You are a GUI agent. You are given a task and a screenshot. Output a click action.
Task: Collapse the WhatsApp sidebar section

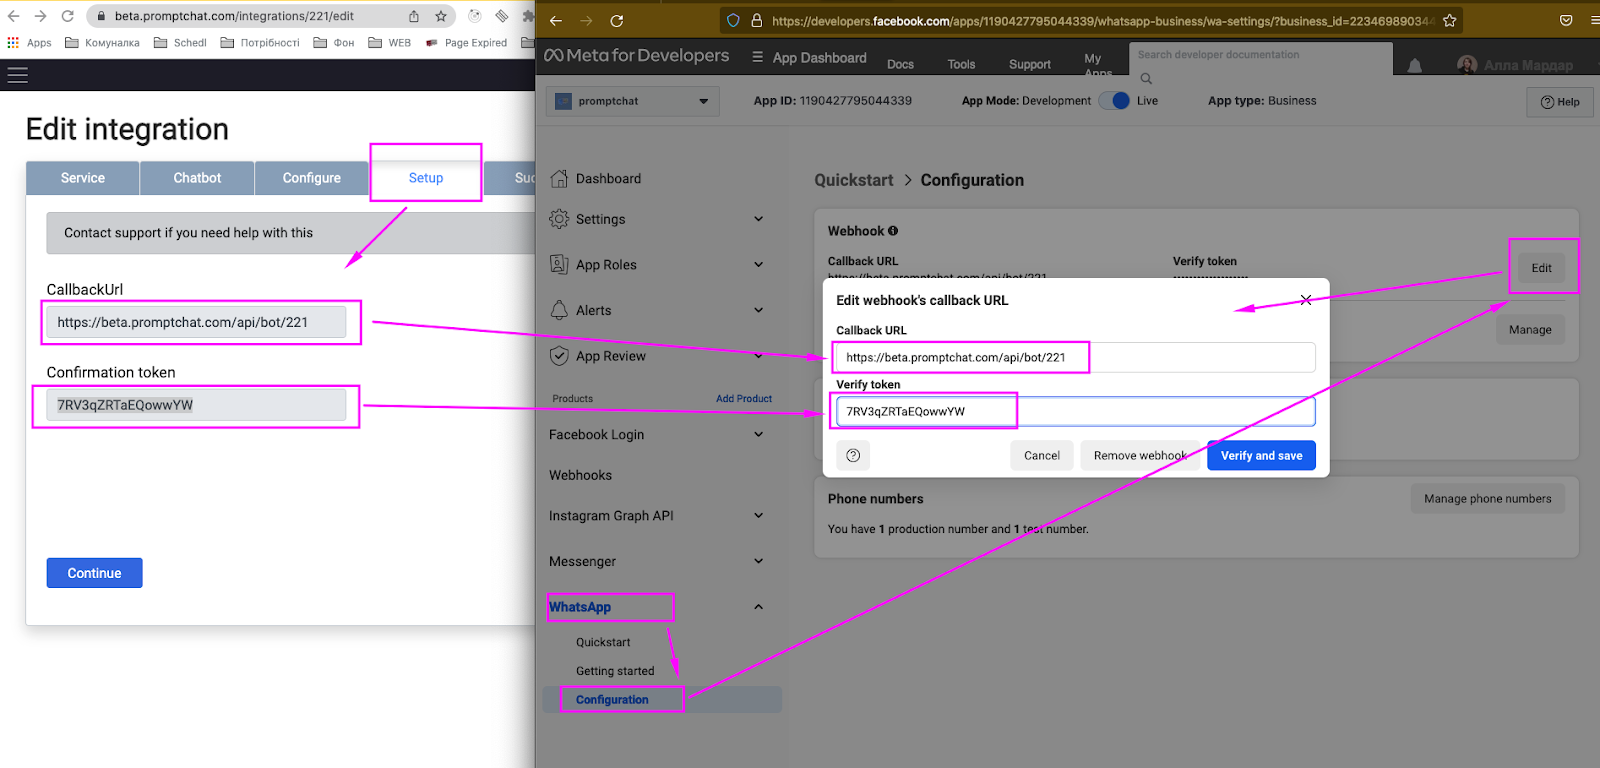(x=758, y=607)
